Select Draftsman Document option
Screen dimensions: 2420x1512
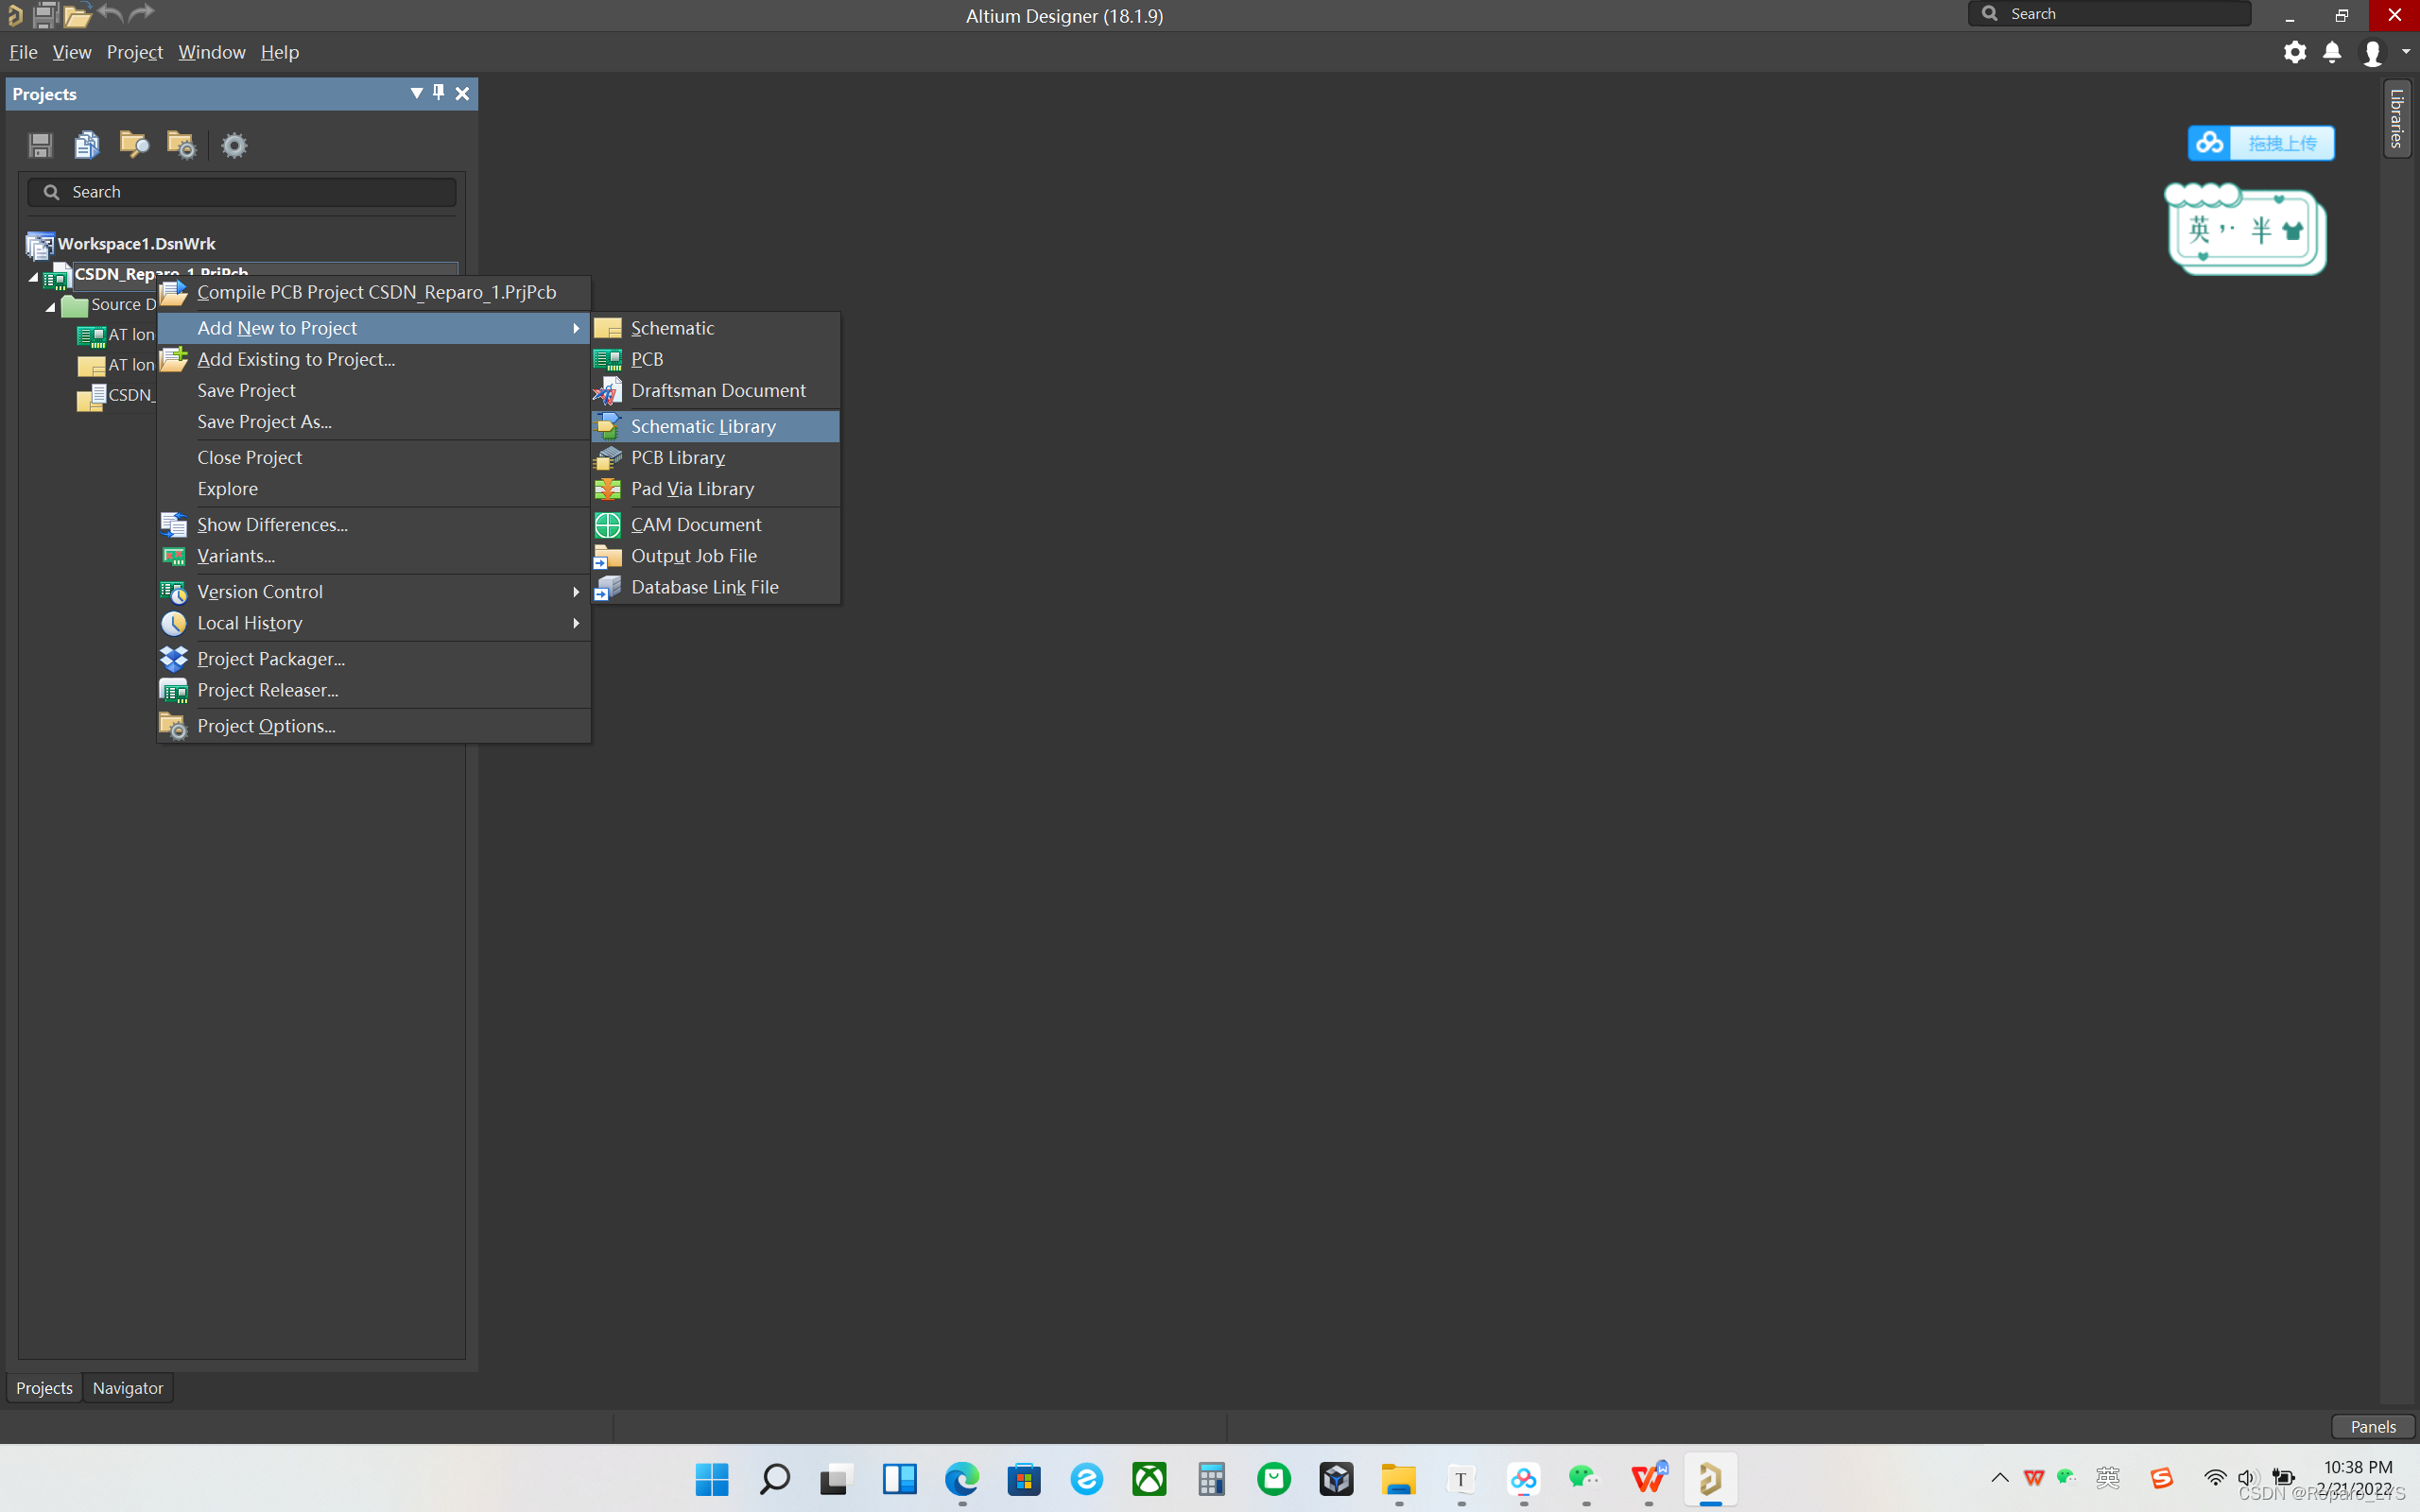click(719, 390)
